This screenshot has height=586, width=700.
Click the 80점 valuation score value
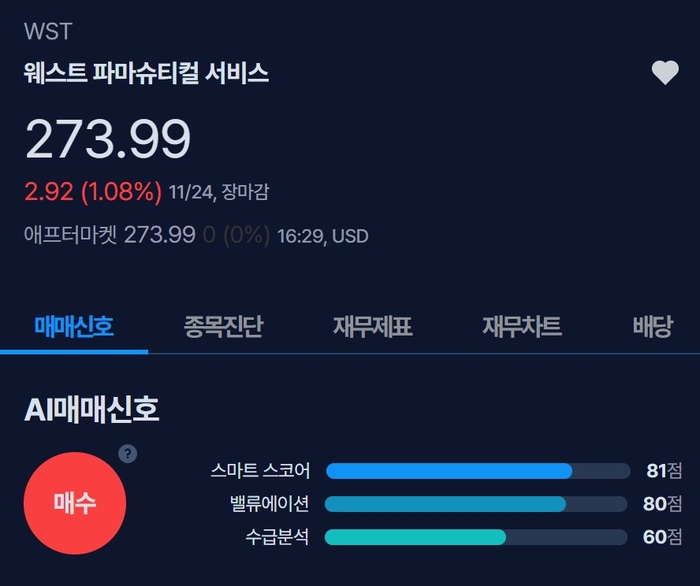click(663, 504)
